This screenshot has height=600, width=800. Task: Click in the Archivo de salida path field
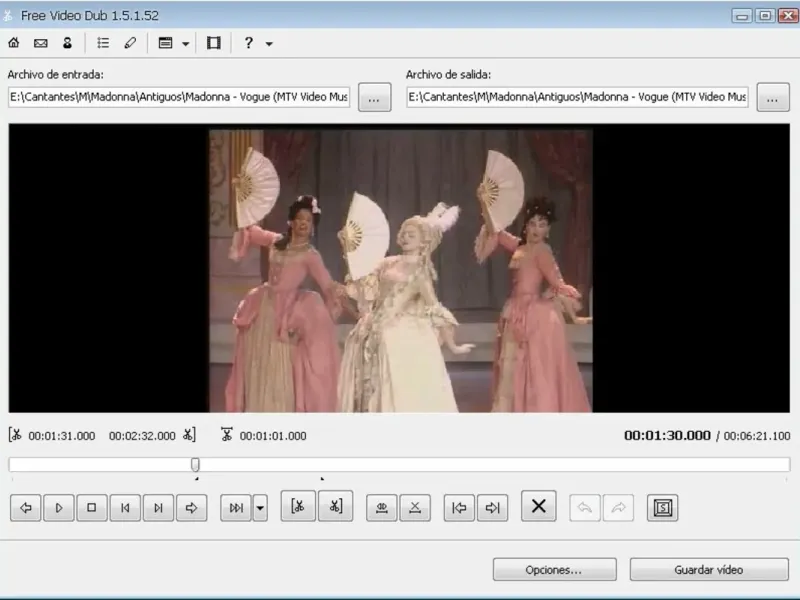tap(577, 97)
